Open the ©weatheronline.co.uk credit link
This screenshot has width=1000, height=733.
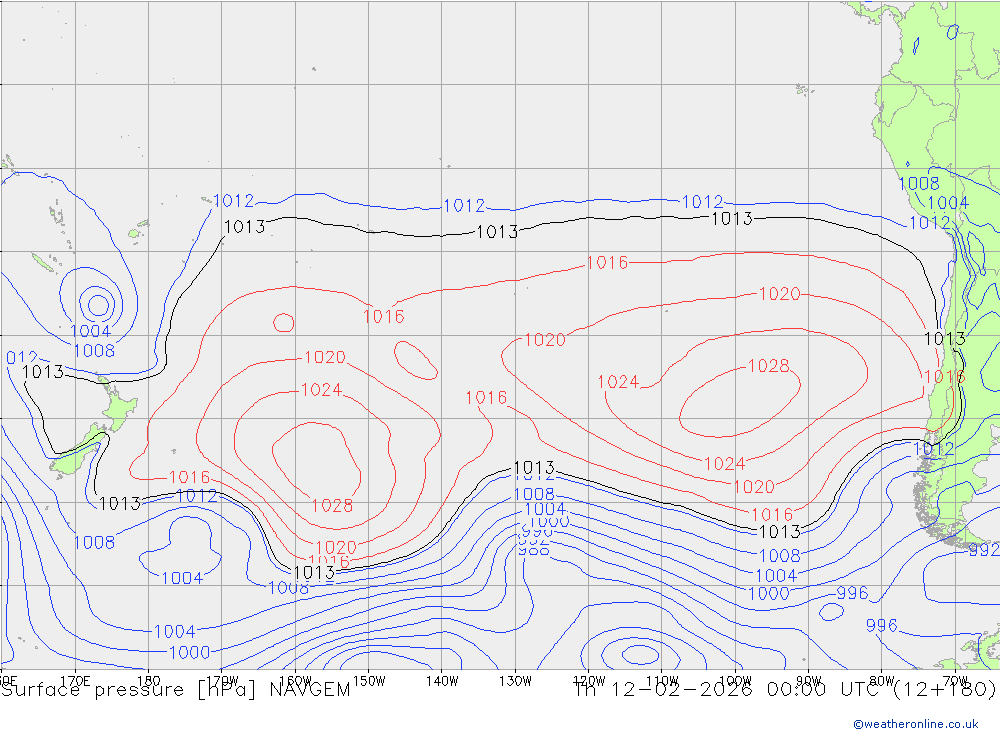pyautogui.click(x=916, y=724)
